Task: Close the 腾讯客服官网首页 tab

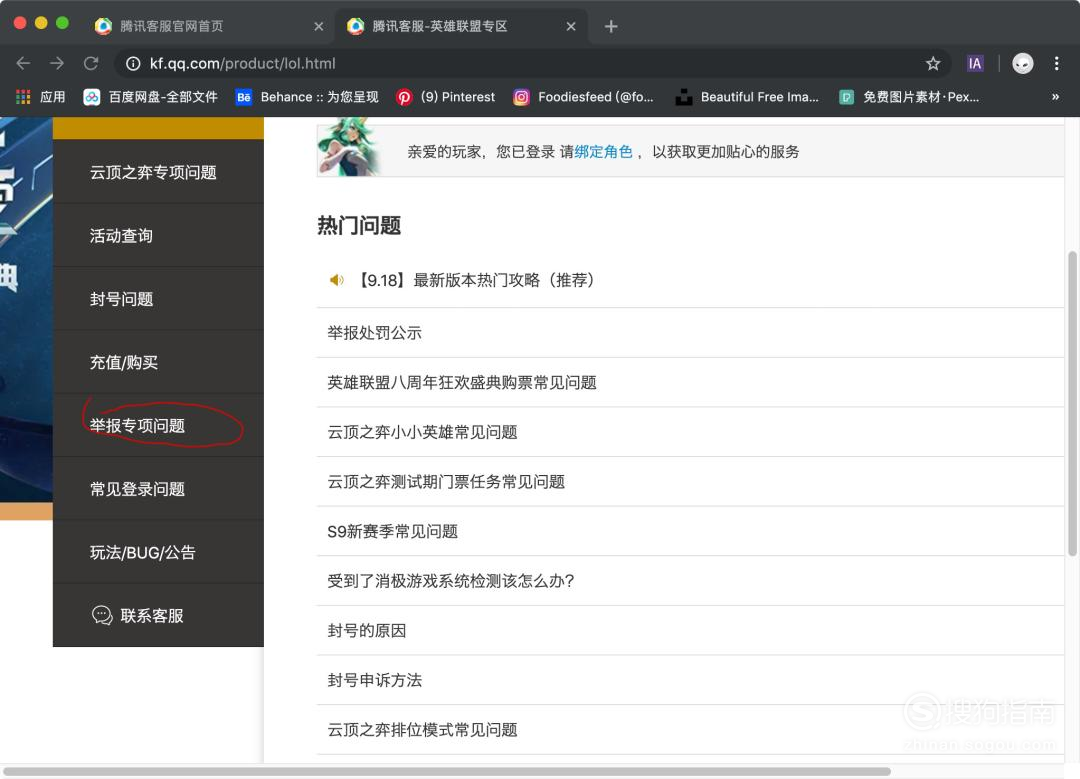Action: pos(318,26)
